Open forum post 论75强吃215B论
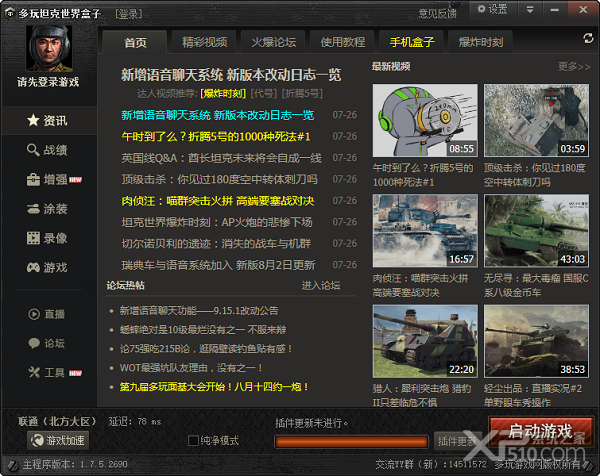 (206, 349)
